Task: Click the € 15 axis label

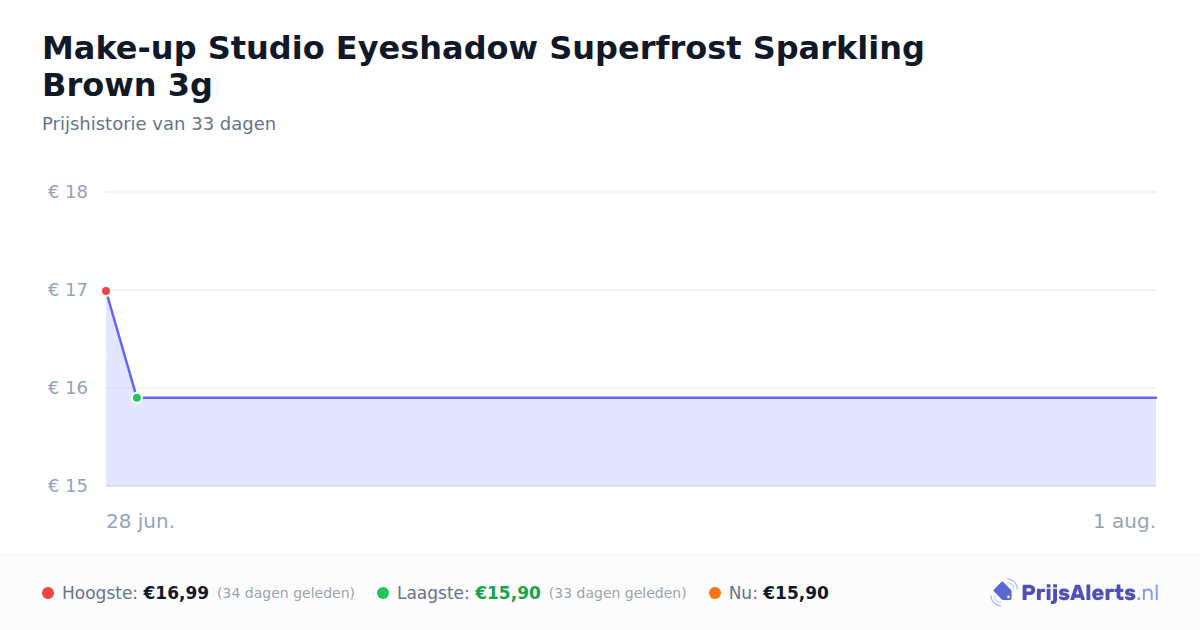Action: (x=68, y=486)
